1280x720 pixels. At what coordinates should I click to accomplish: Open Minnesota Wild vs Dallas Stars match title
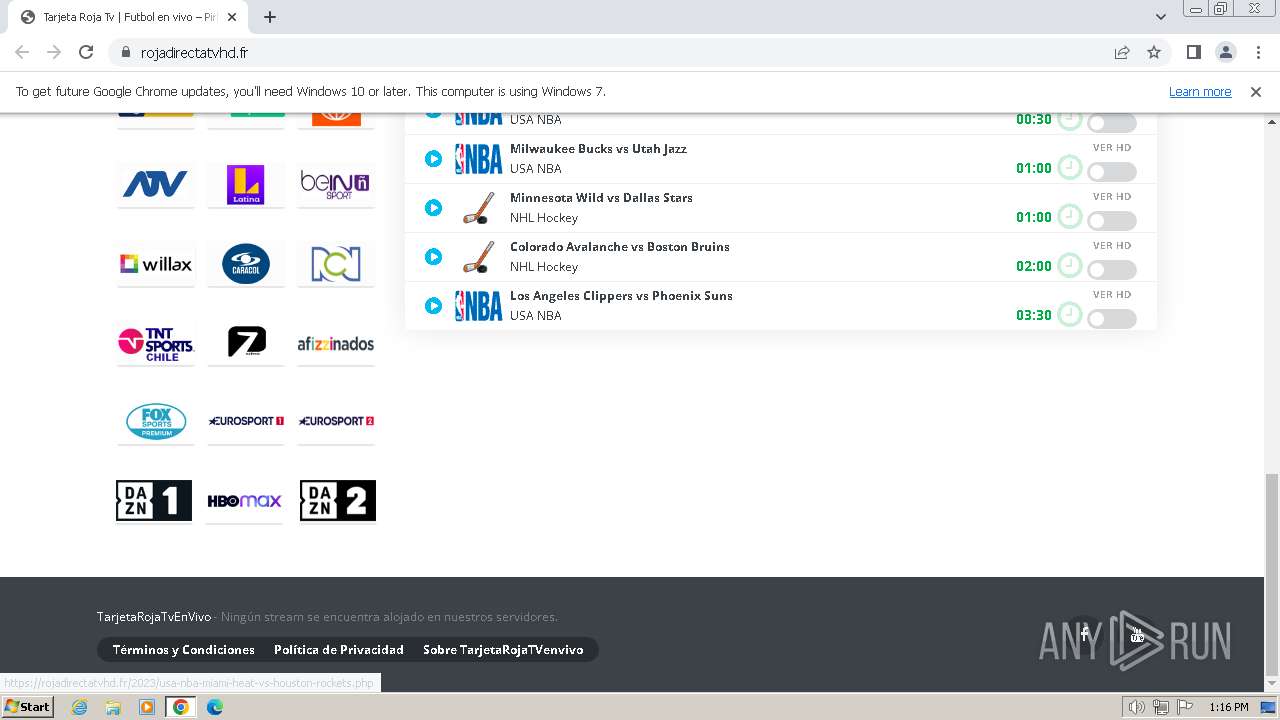coord(601,197)
